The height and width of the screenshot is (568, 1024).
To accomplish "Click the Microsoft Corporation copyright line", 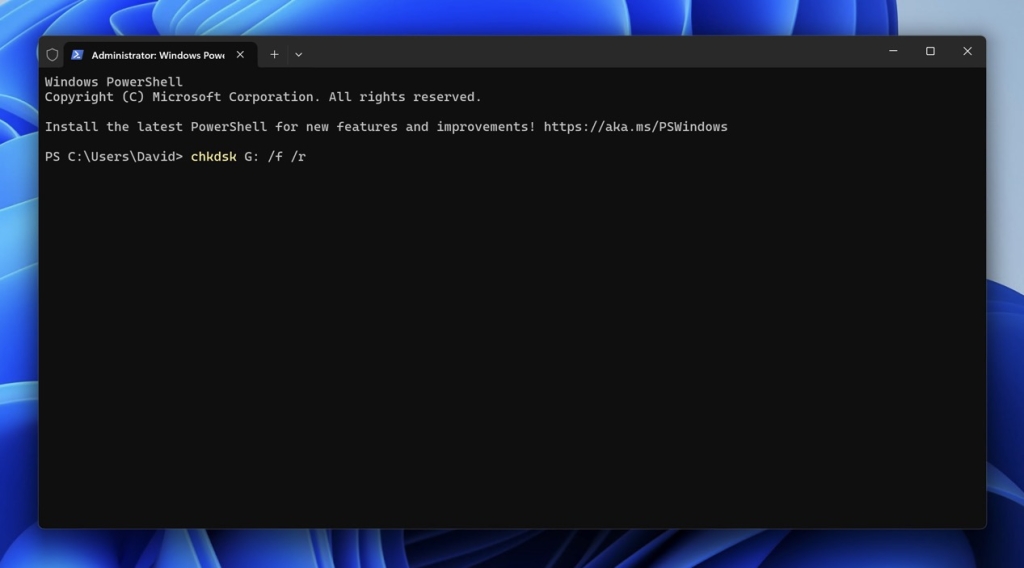I will tap(262, 97).
